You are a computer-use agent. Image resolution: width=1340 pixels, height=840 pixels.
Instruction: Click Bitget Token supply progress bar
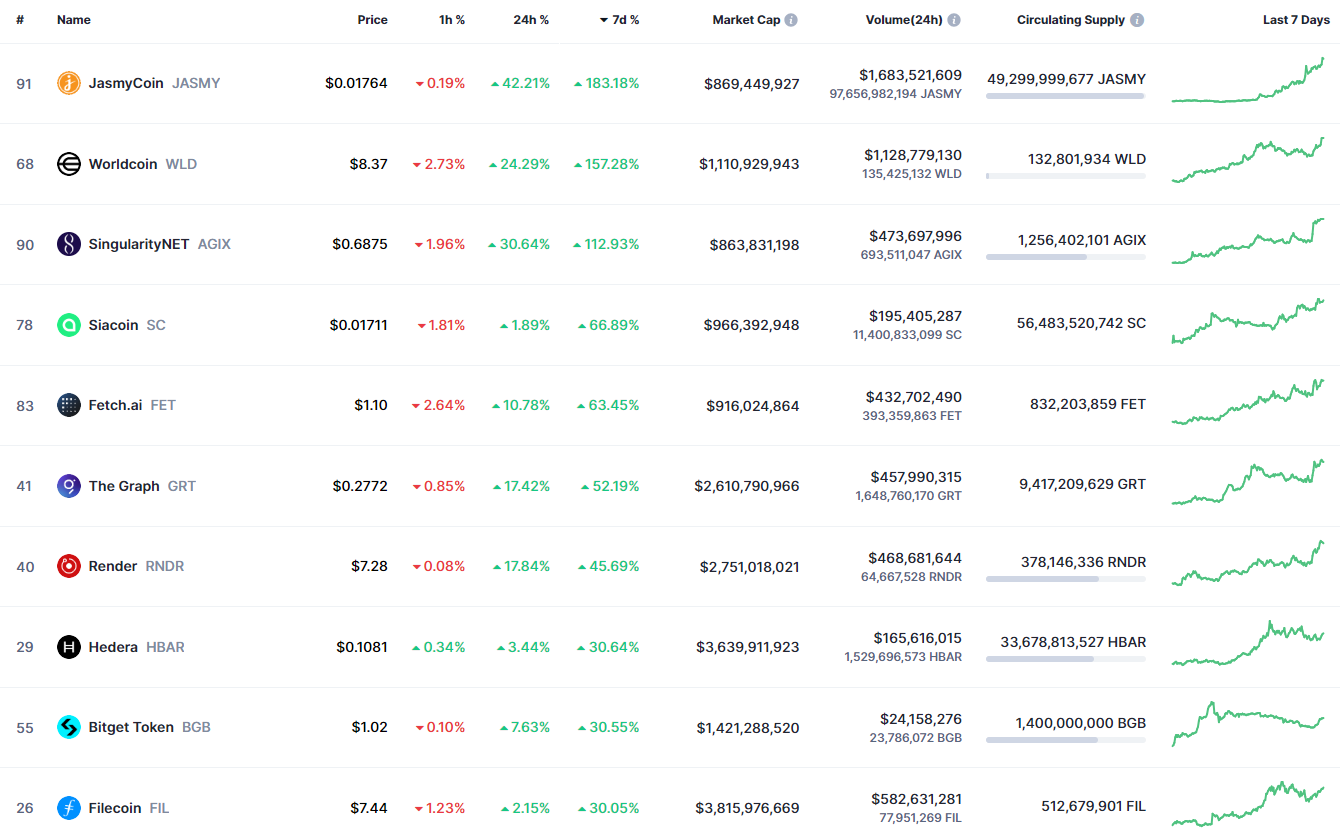(x=1065, y=740)
